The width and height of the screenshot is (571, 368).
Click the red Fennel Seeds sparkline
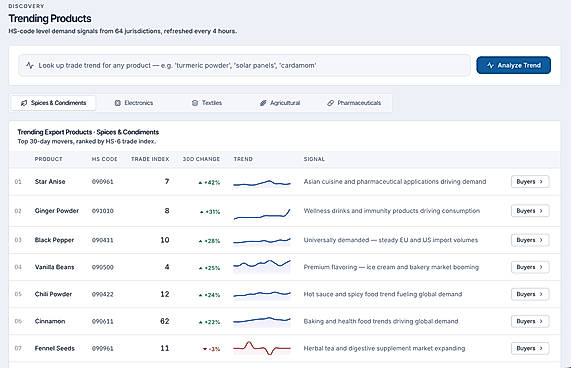pyautogui.click(x=262, y=348)
